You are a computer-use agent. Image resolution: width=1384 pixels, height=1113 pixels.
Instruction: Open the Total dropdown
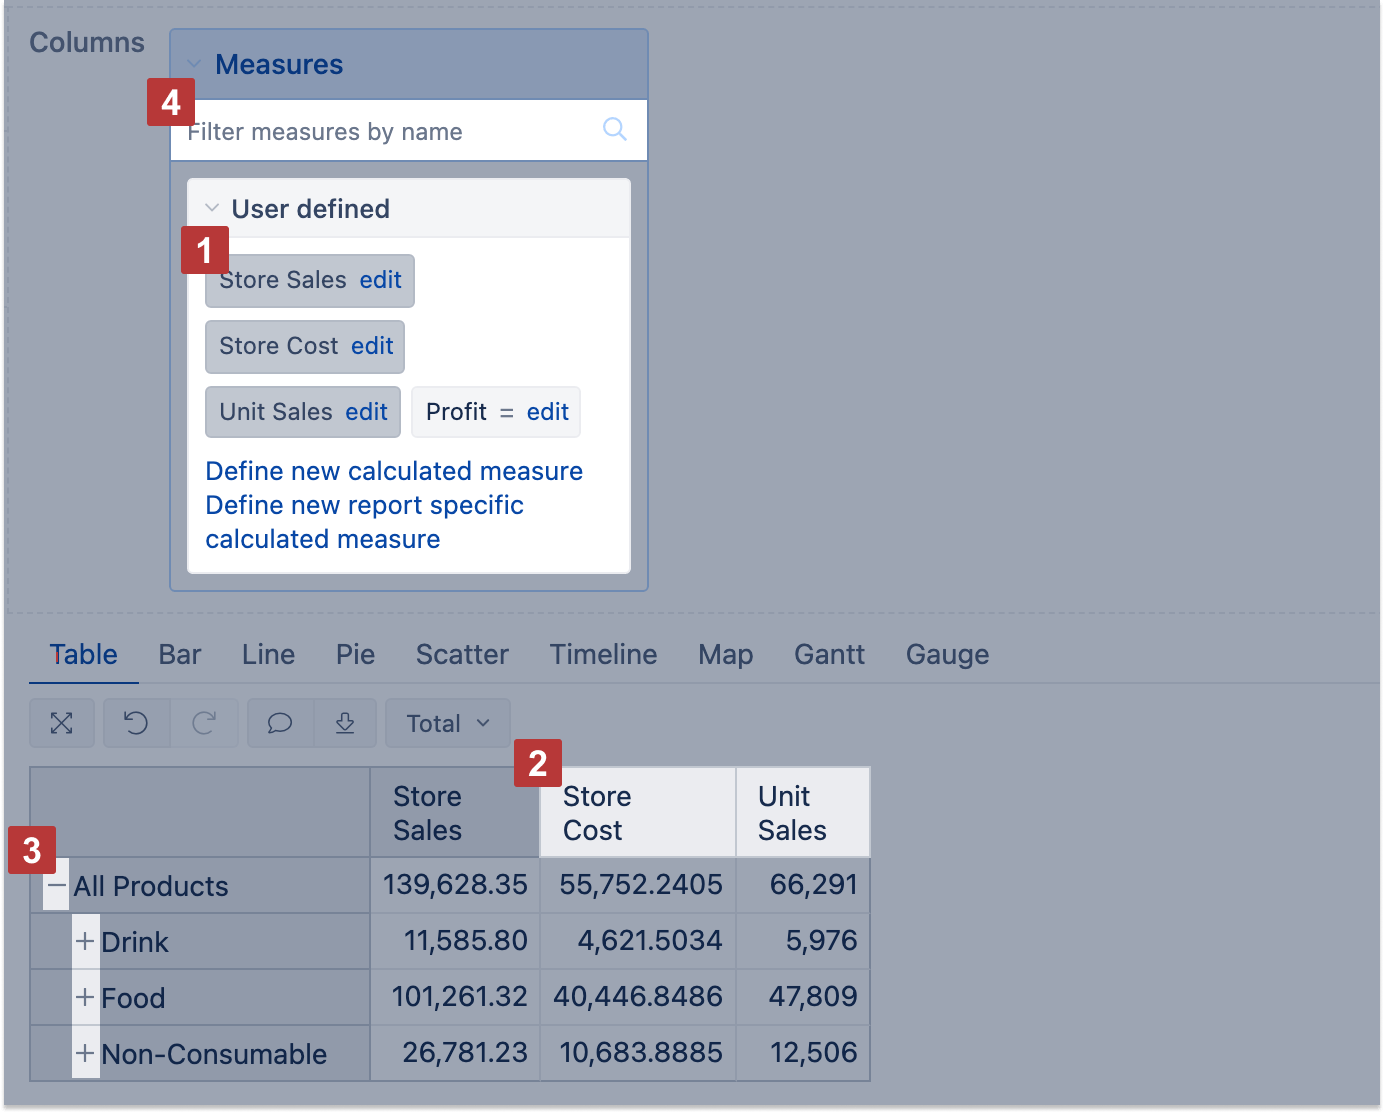click(x=447, y=723)
